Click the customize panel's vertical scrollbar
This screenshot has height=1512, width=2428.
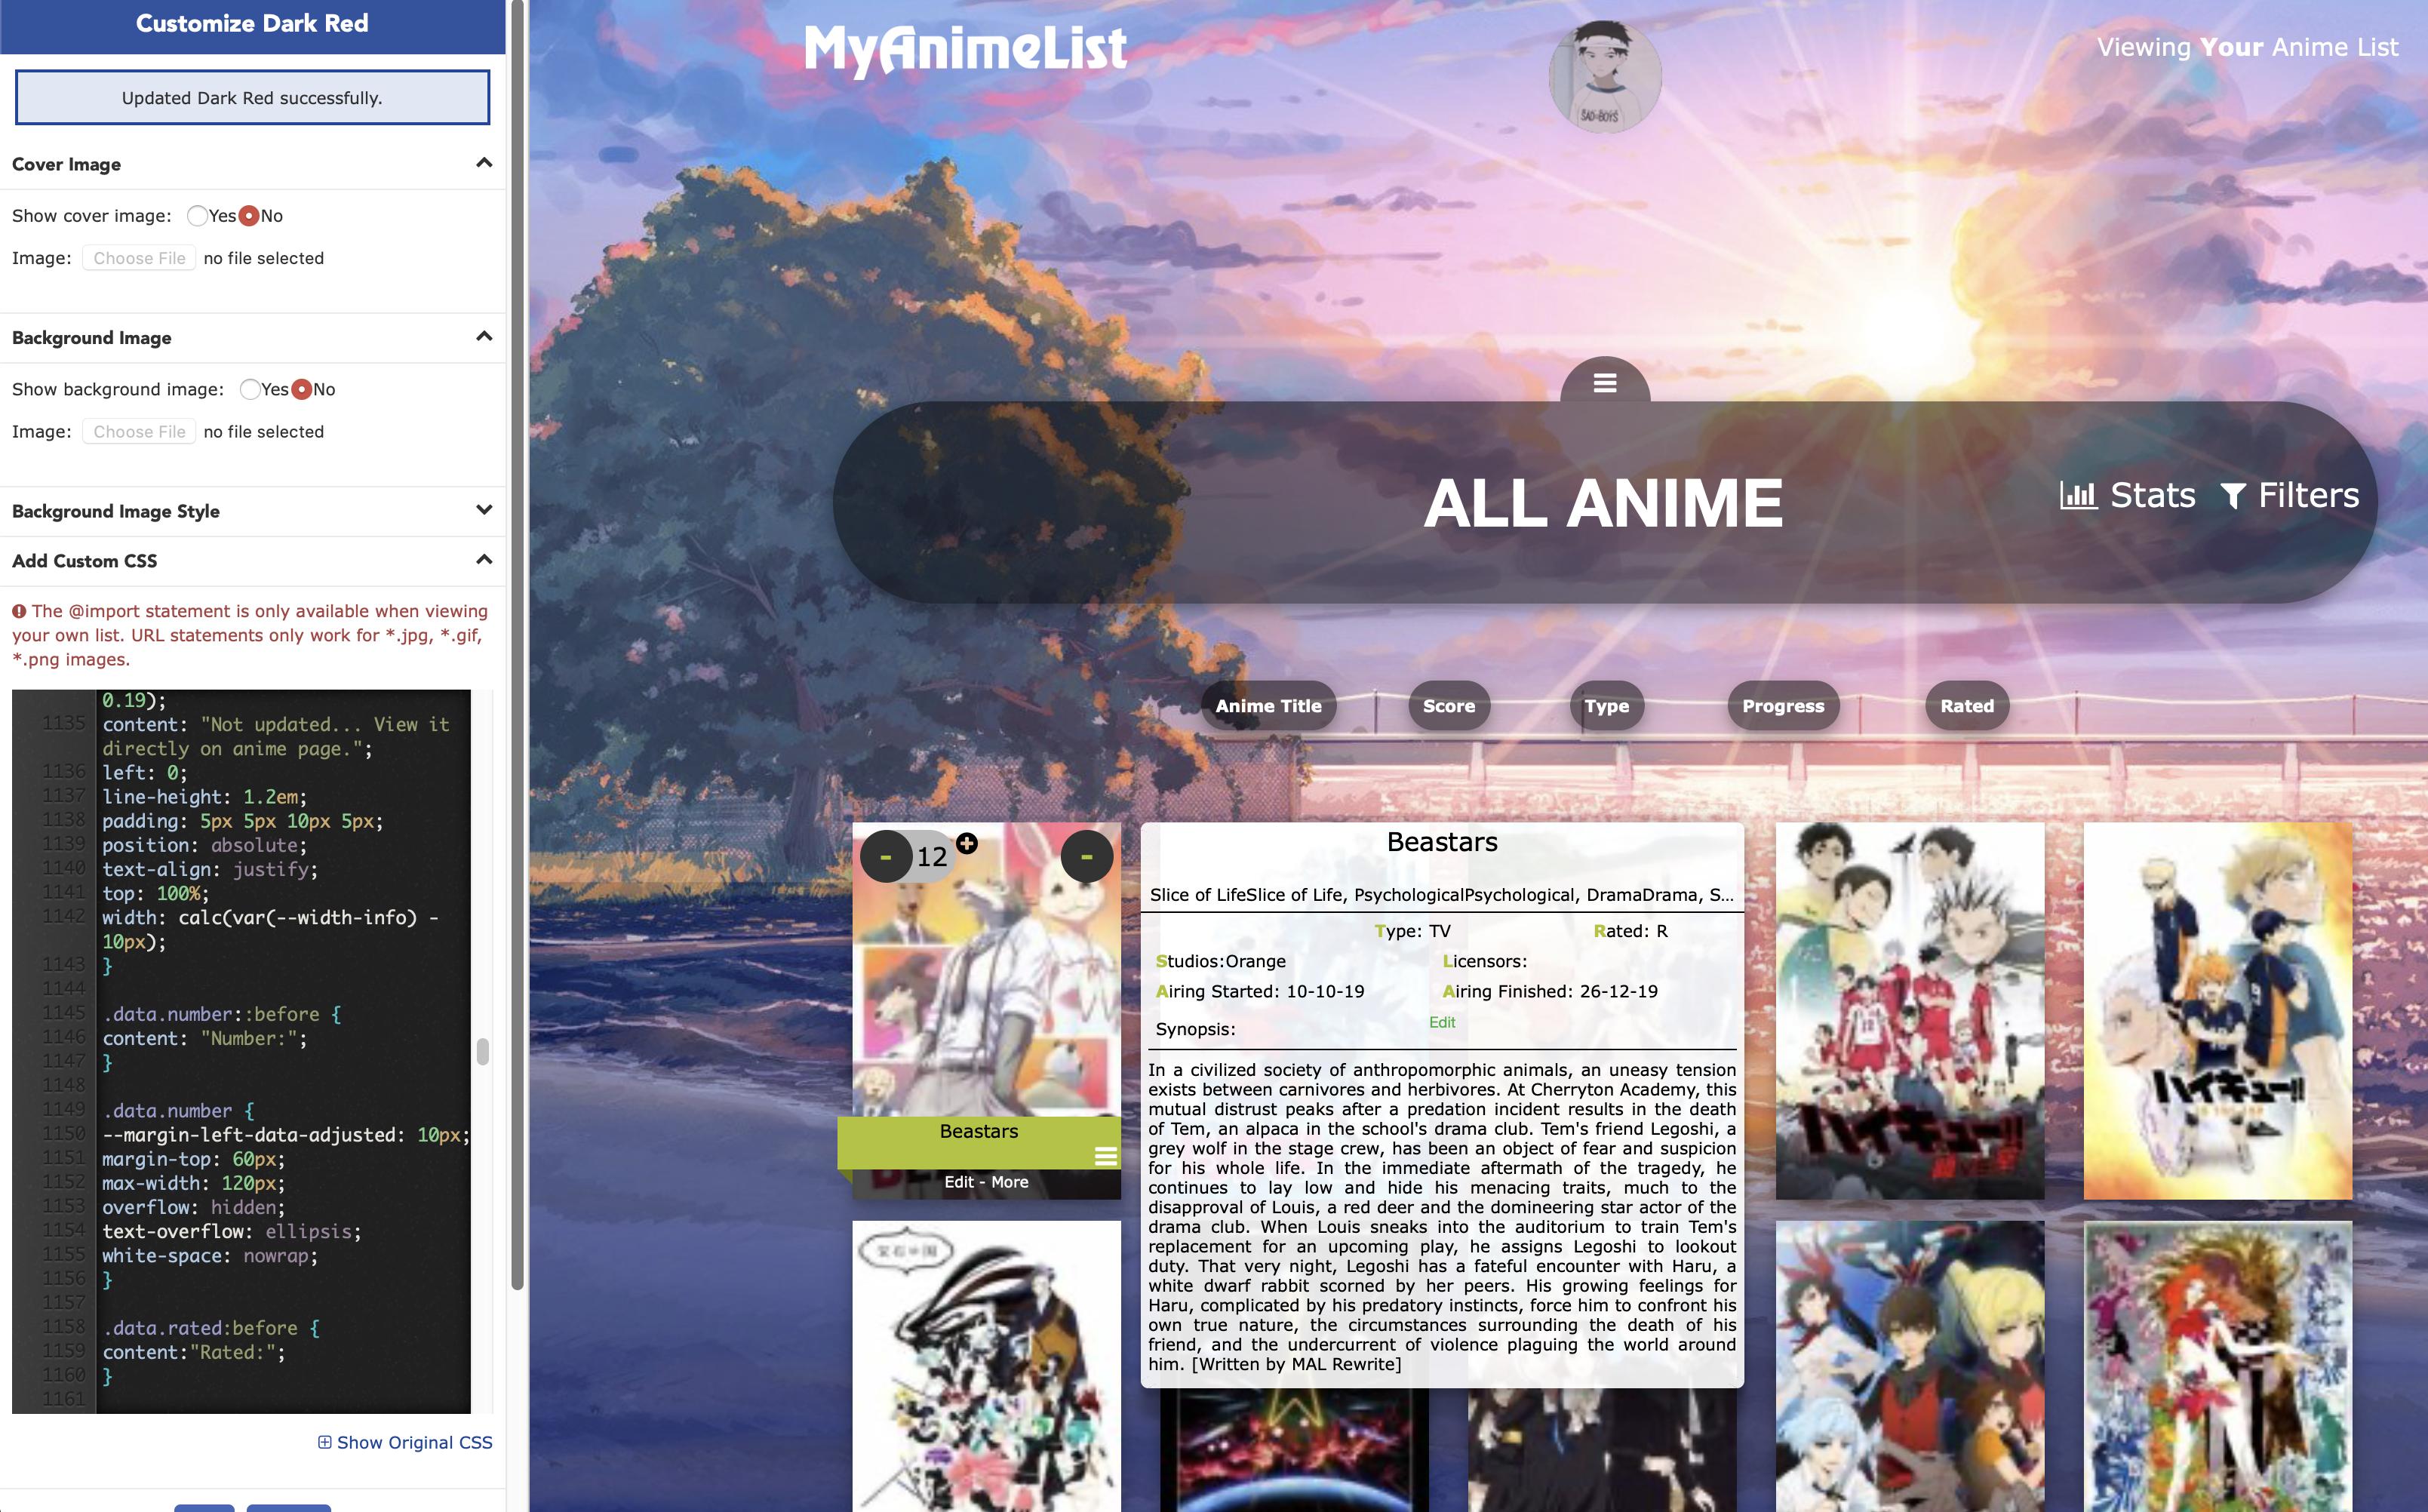click(517, 645)
